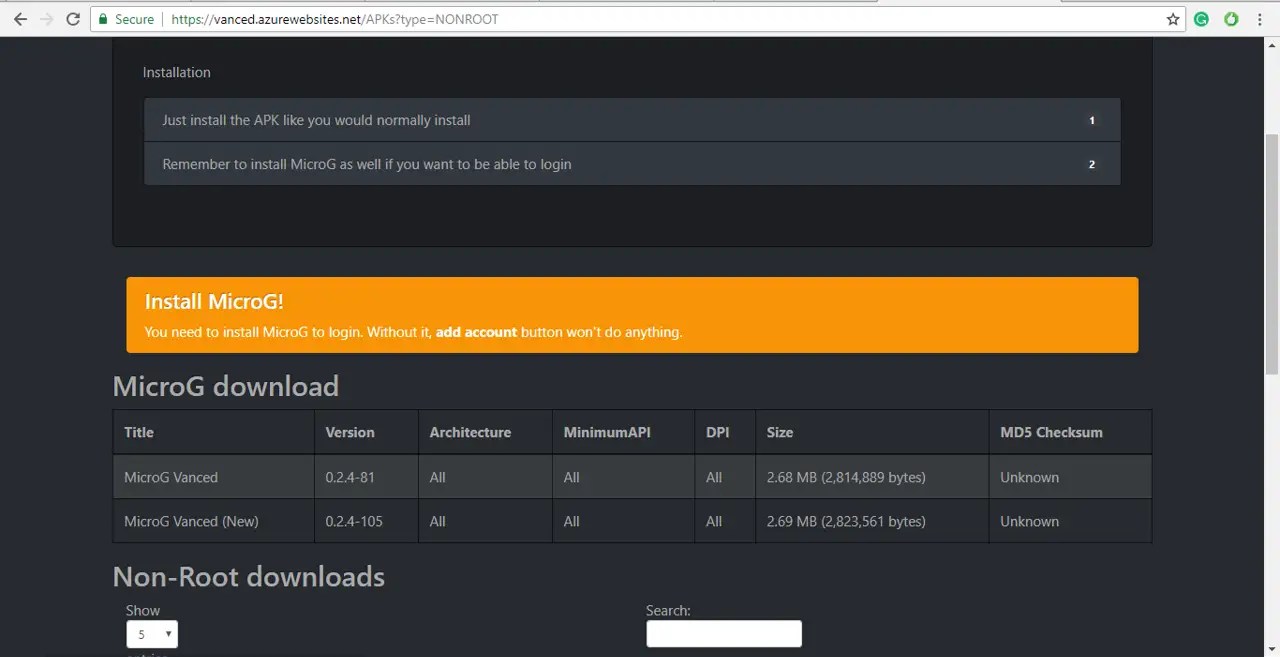This screenshot has height=657, width=1280.
Task: Bookmark the page with the star icon
Action: 1172,19
